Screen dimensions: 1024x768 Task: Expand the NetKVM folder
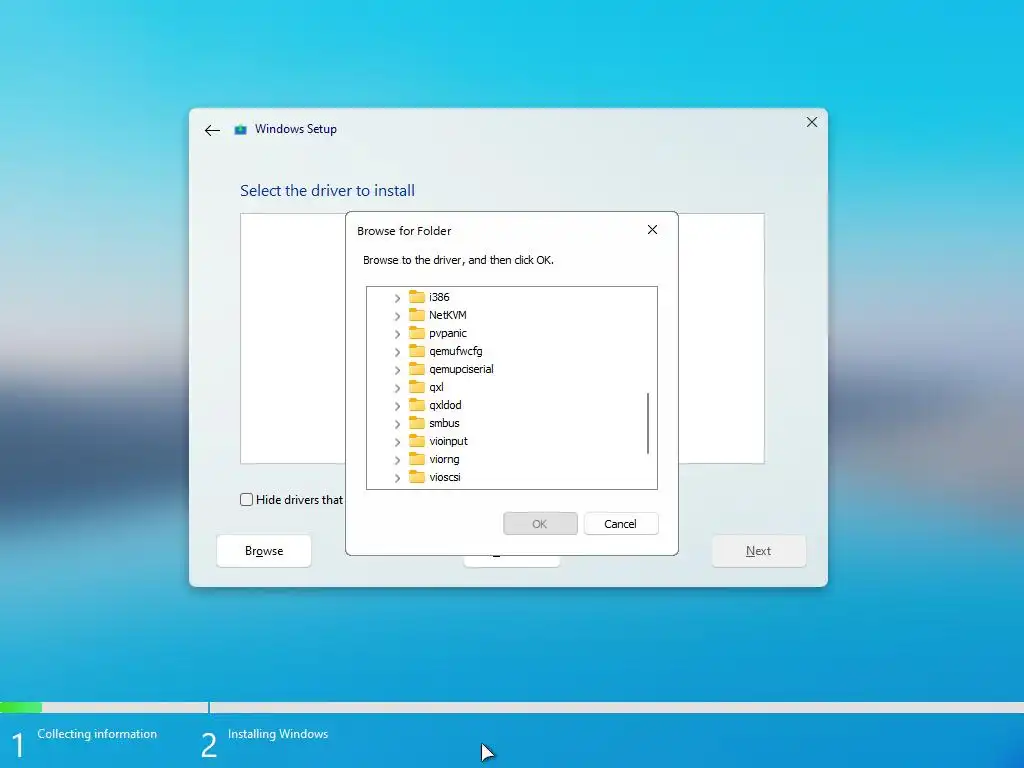397,316
